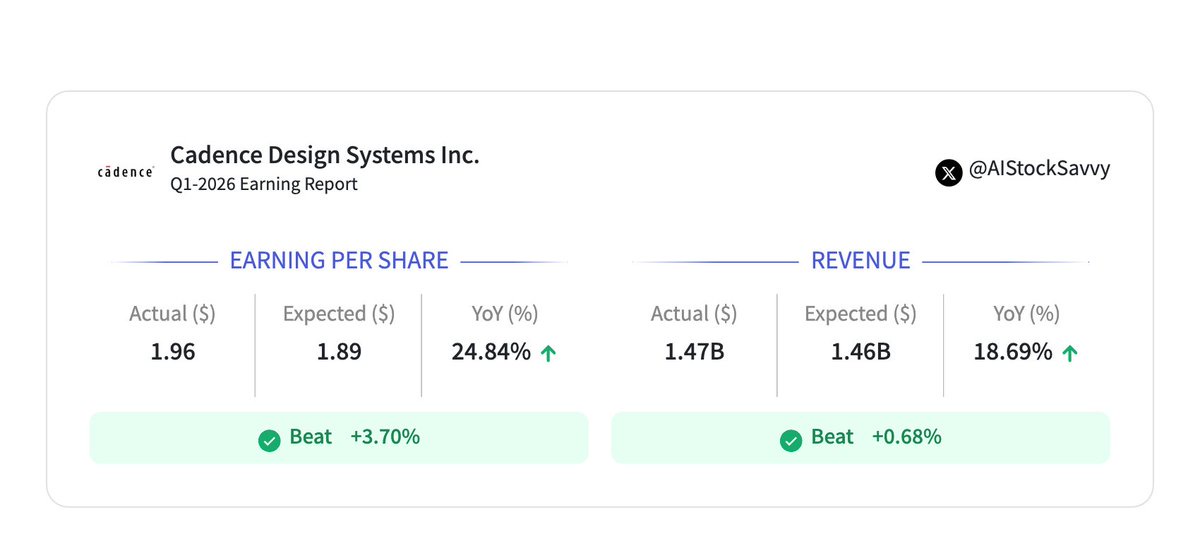This screenshot has width=1200, height=551.
Task: Click the 24.84% EPS YoY figure
Action: pyautogui.click(x=491, y=352)
